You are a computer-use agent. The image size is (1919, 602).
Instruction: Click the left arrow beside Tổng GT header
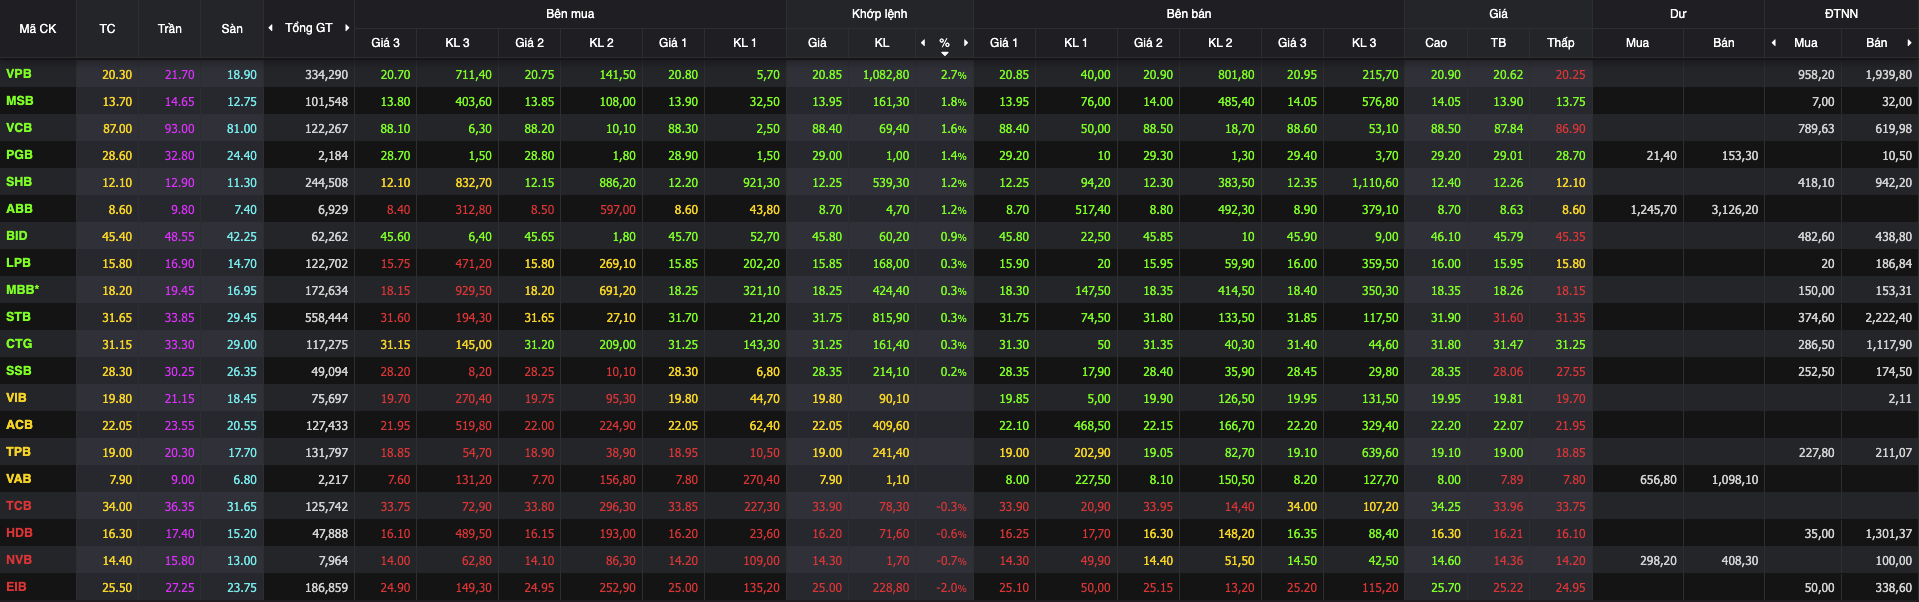(270, 28)
